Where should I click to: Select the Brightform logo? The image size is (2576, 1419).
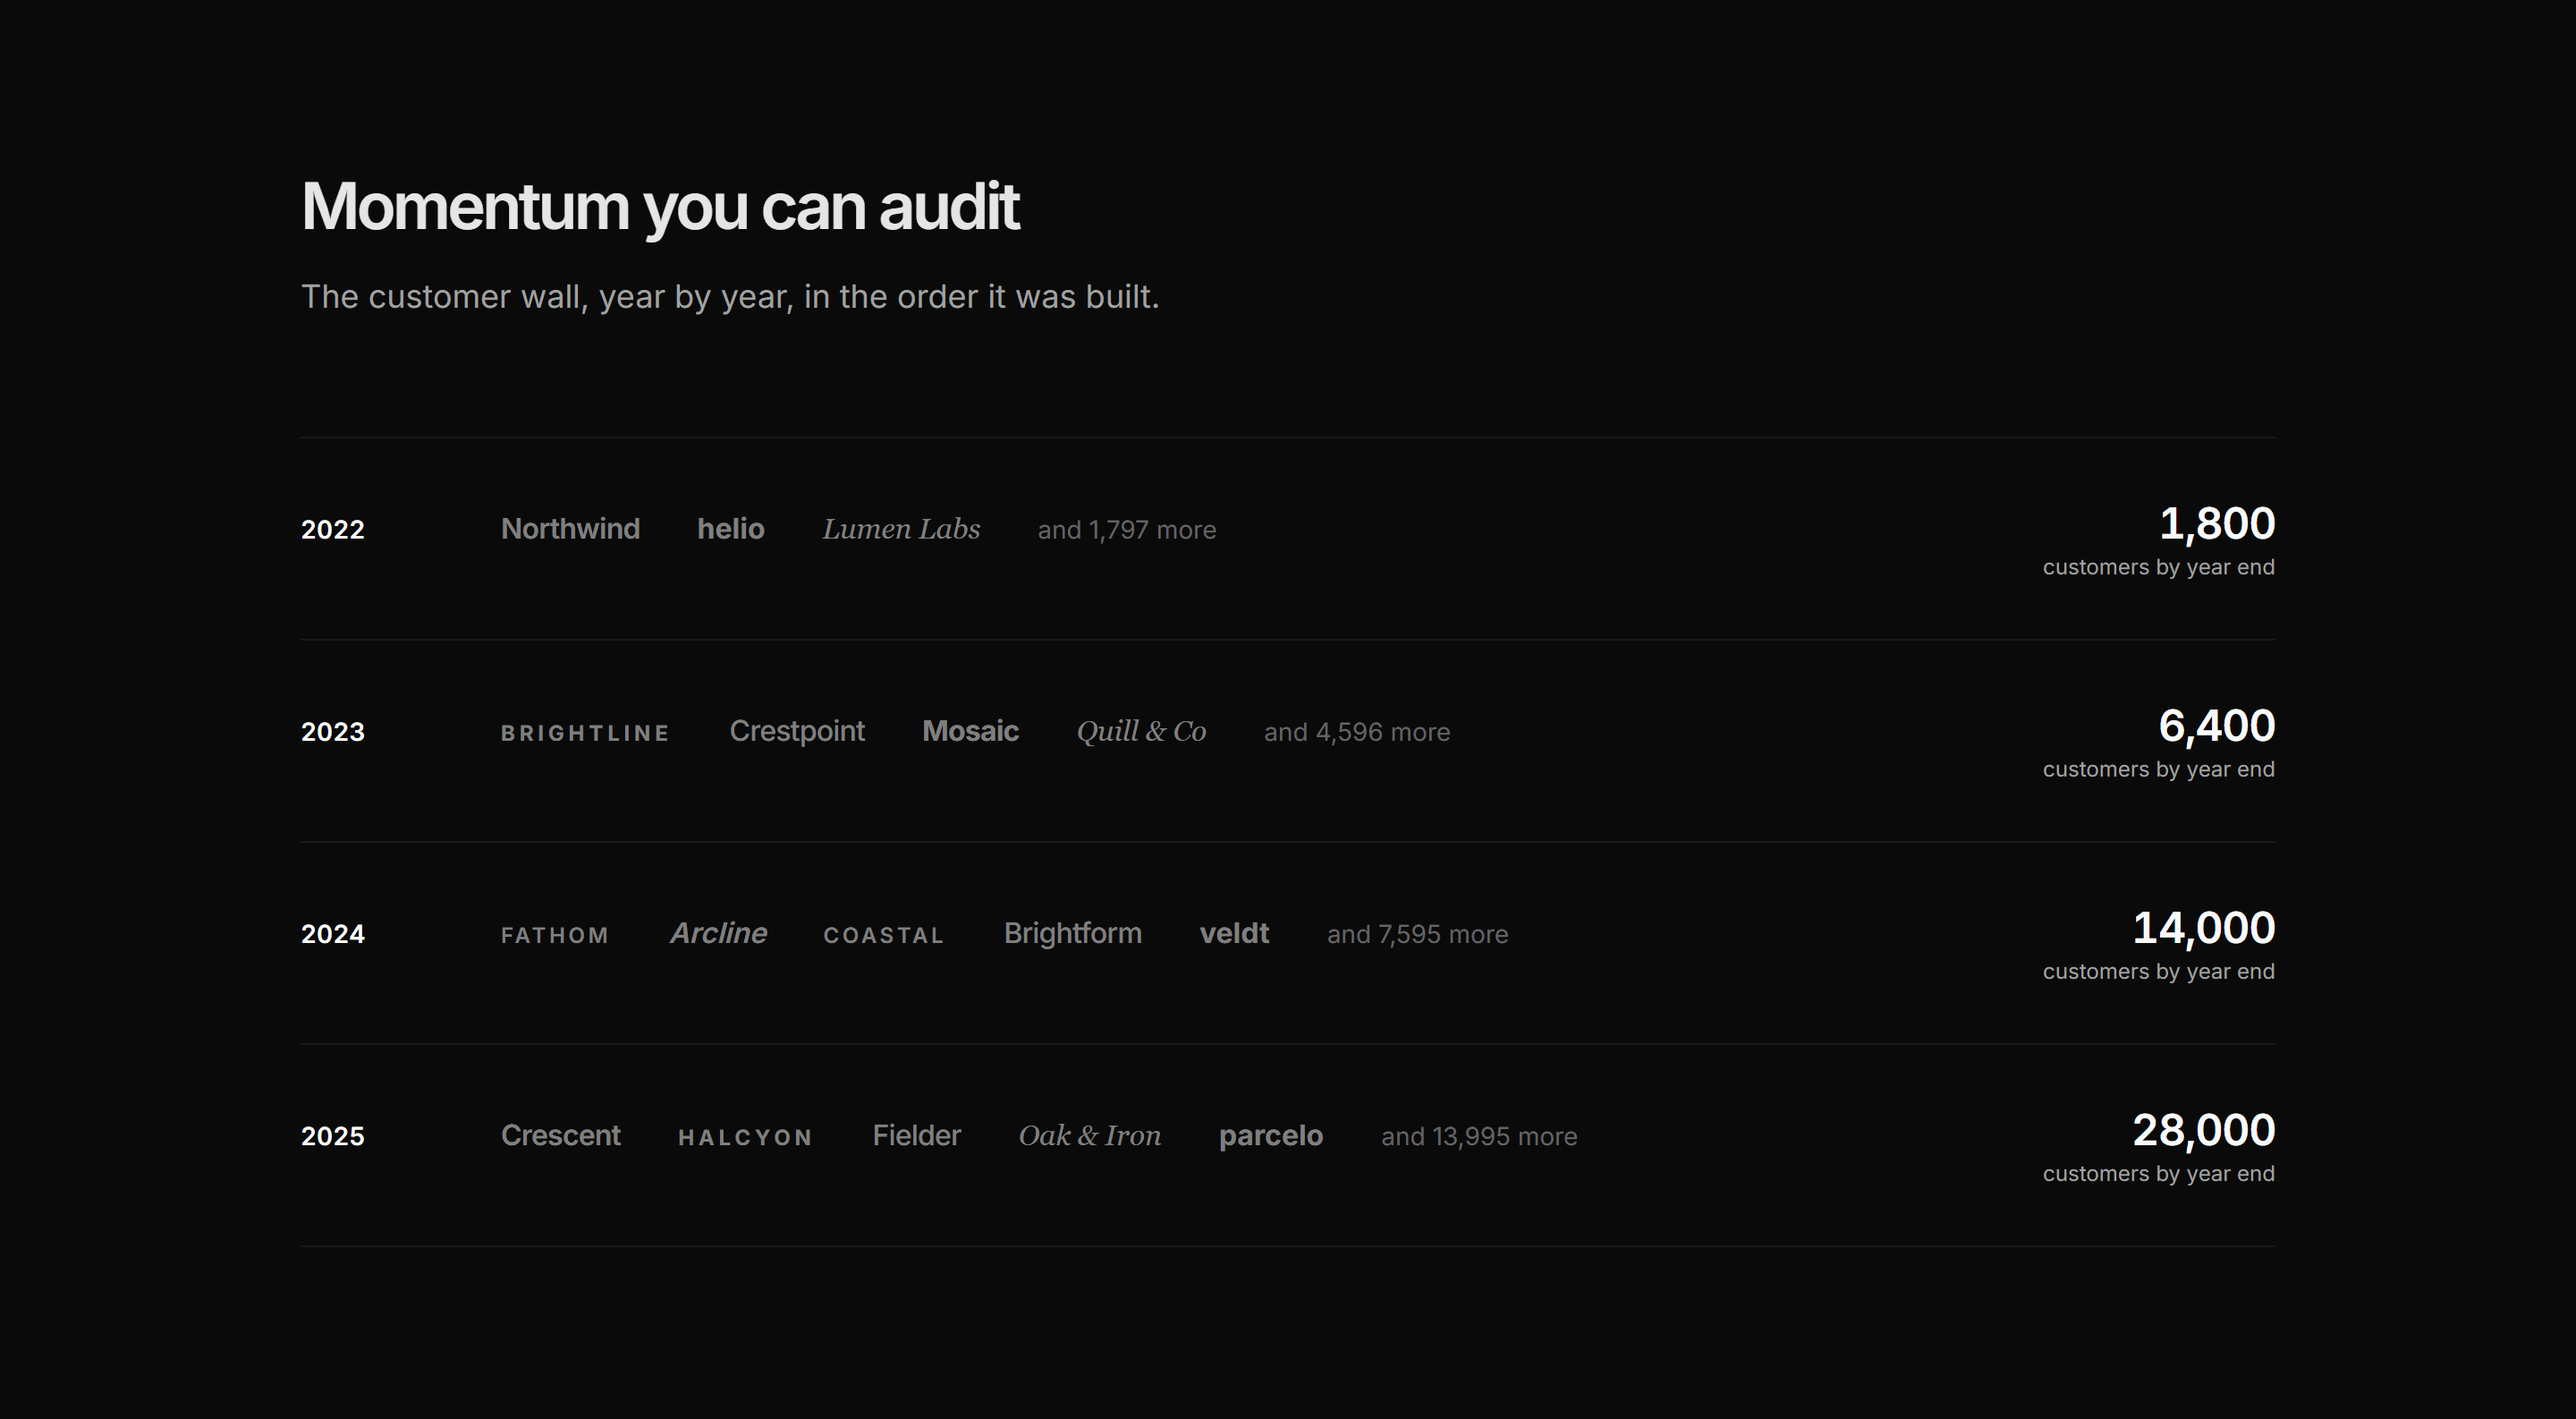click(1073, 933)
